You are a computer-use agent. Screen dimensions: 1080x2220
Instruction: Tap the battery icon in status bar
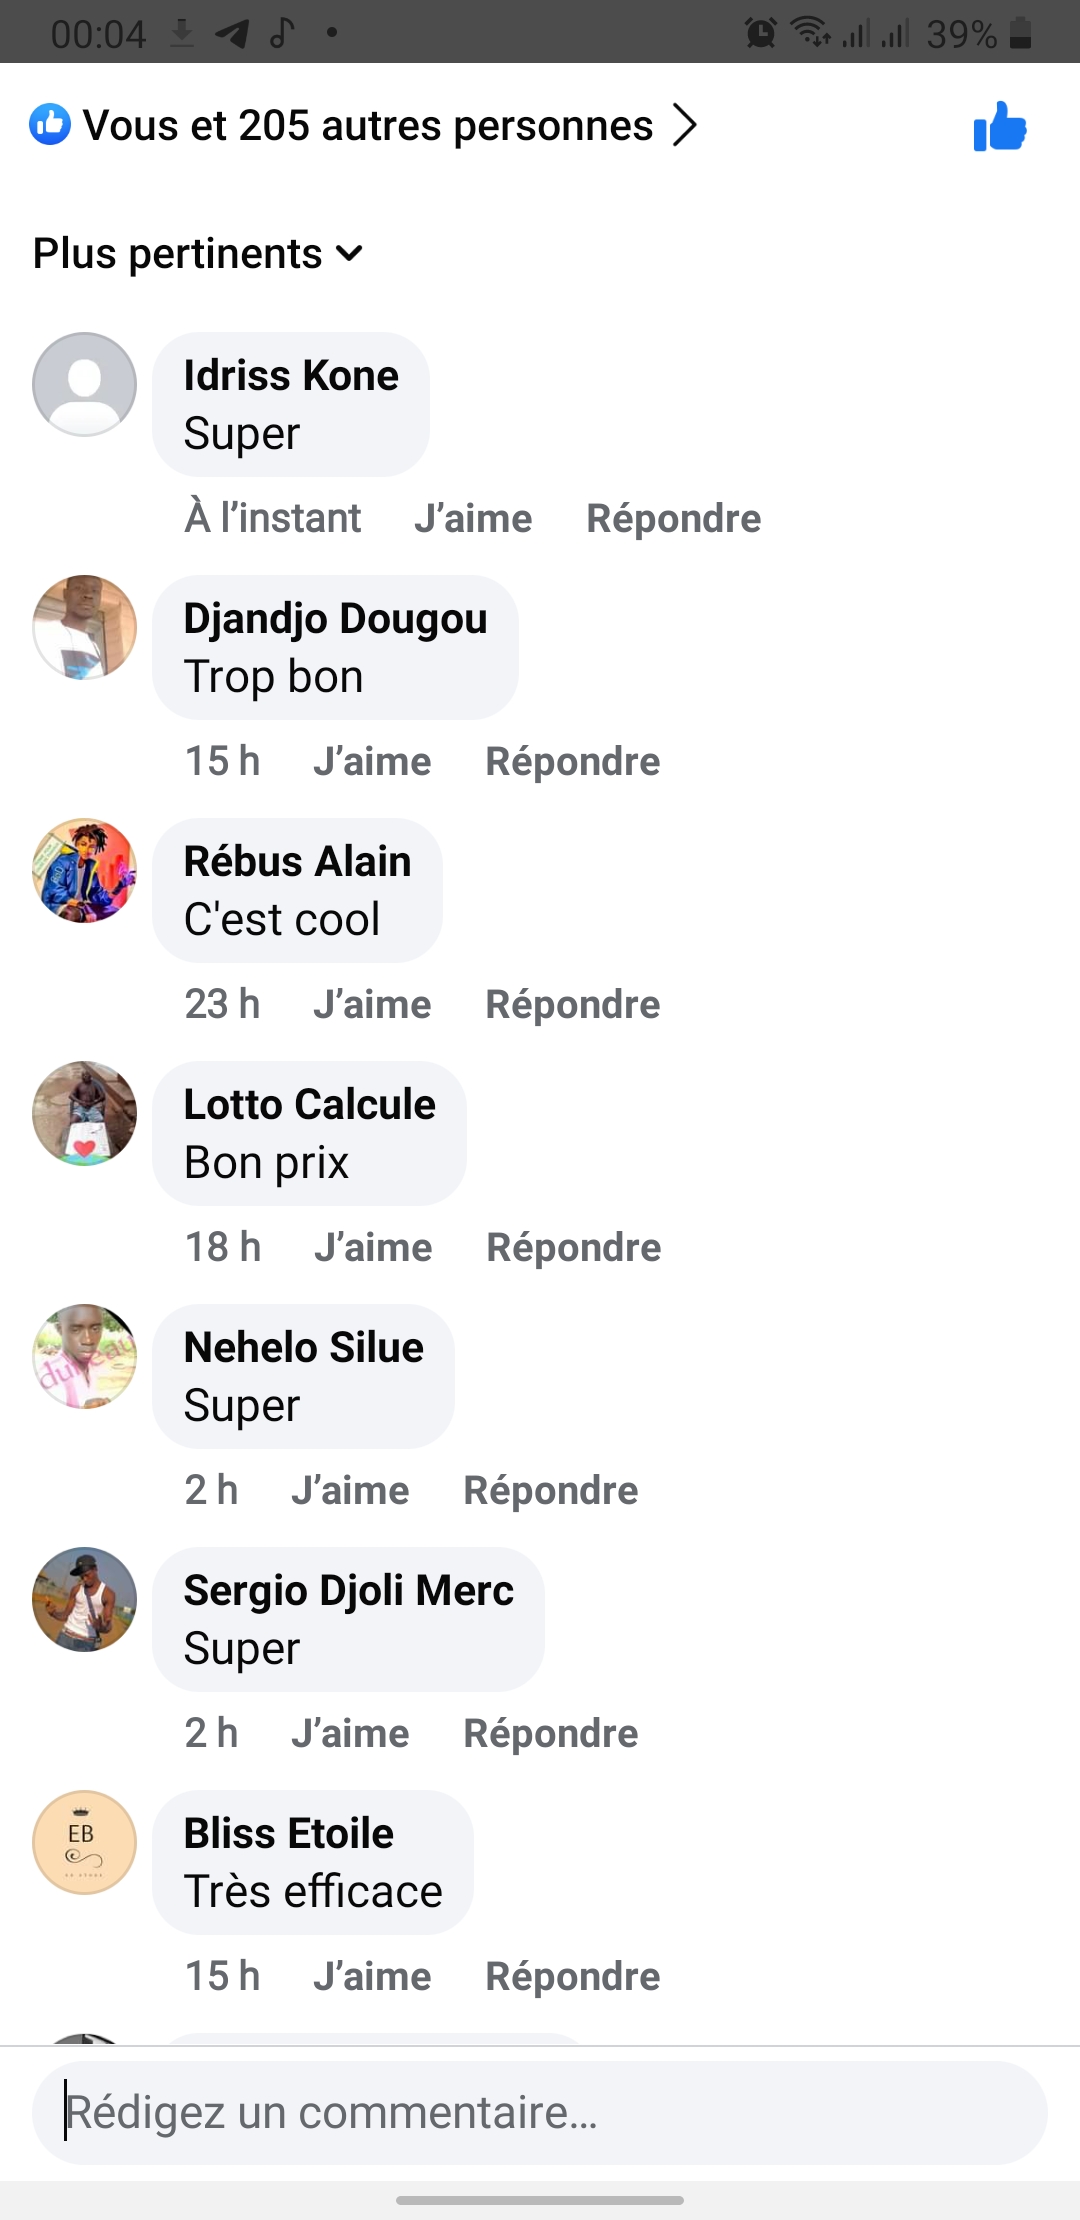pos(1020,34)
